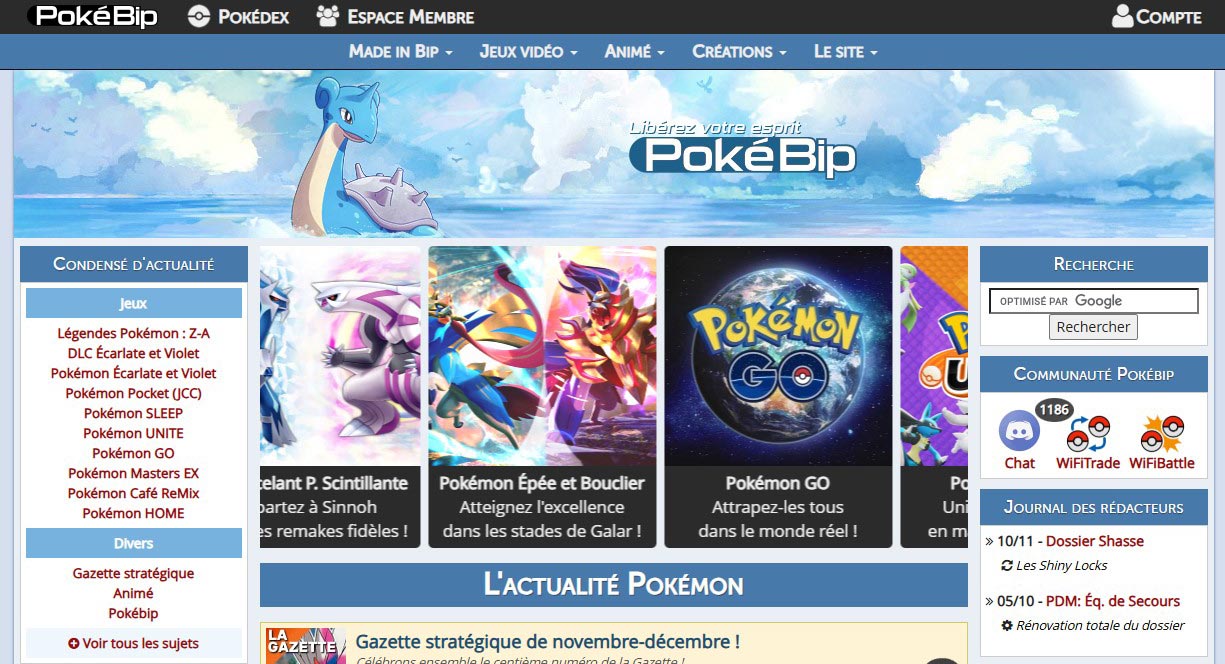1225x664 pixels.
Task: Open the Compte user account icon
Action: pyautogui.click(x=1122, y=16)
